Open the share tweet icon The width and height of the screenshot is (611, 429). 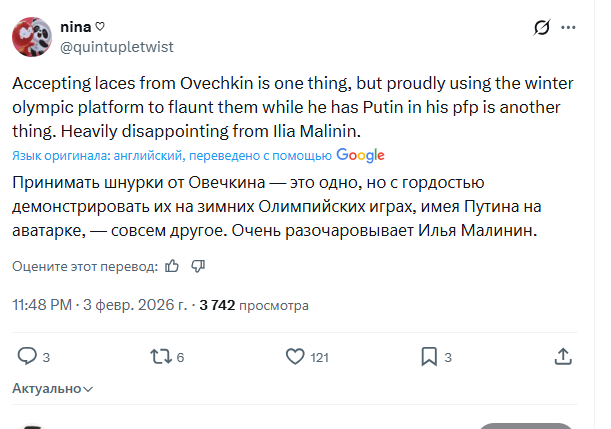(563, 356)
